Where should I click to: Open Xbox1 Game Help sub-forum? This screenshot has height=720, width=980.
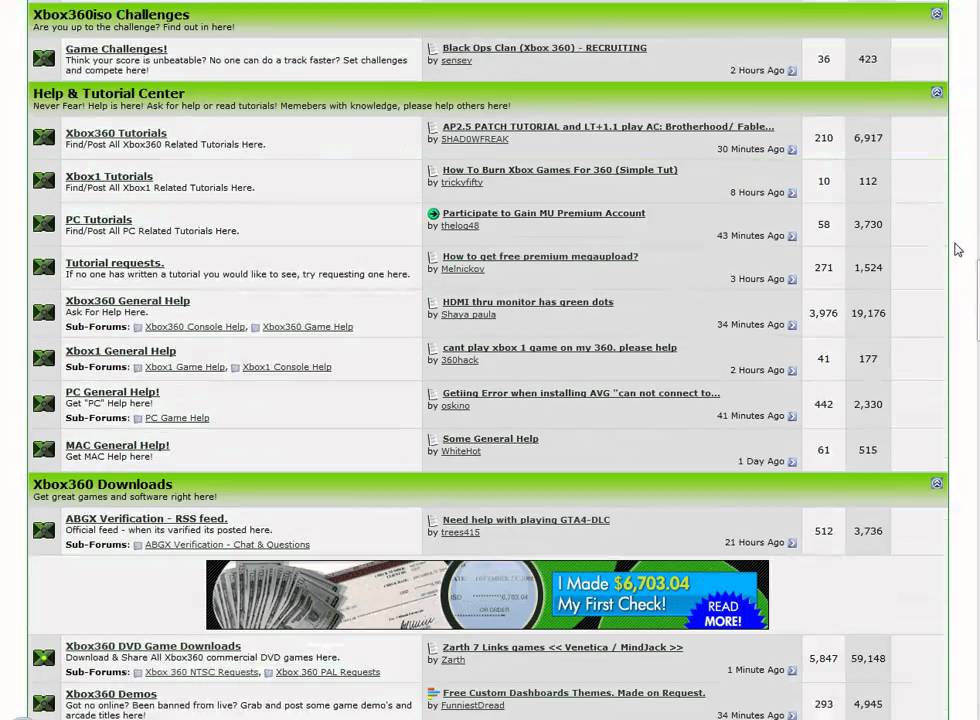click(185, 367)
